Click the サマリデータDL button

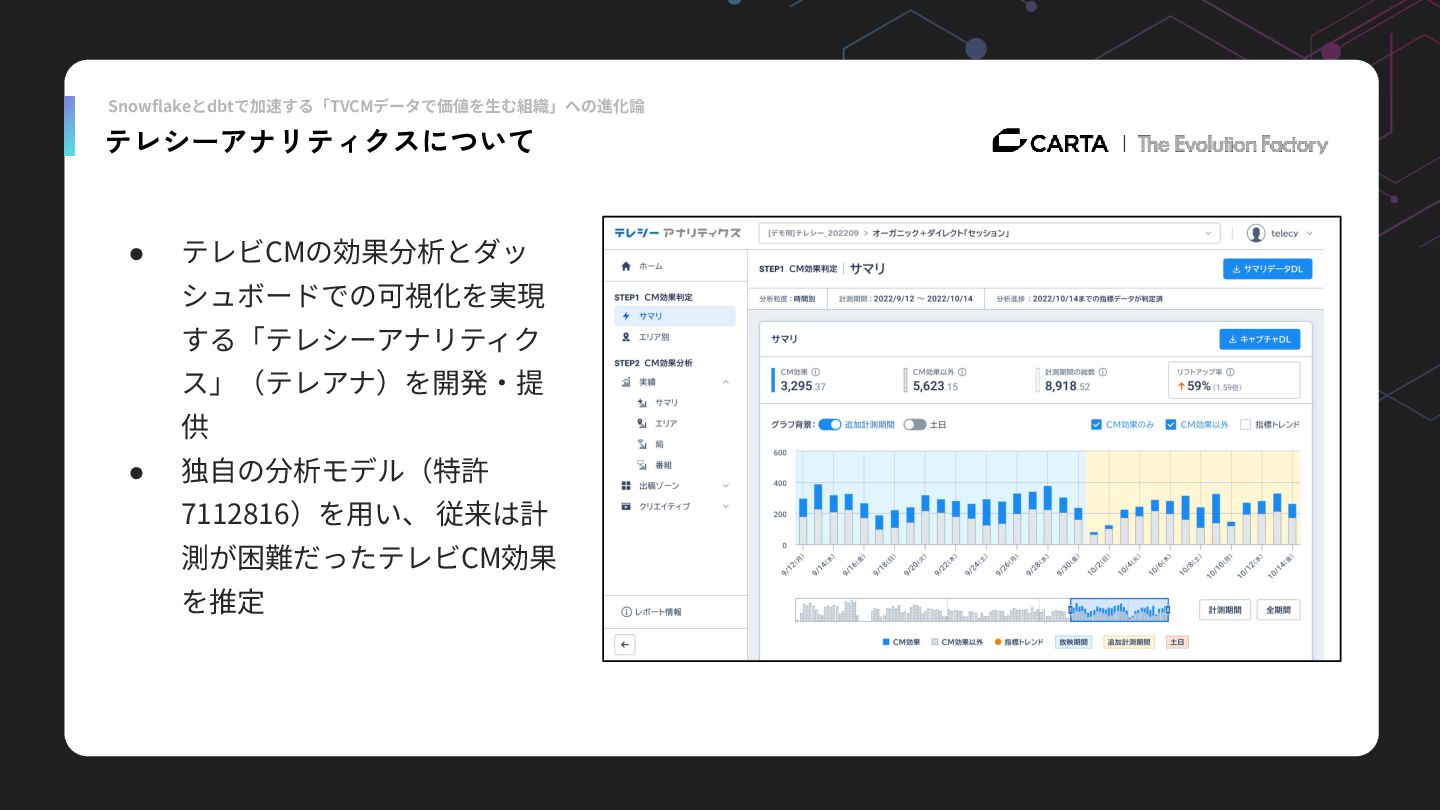pyautogui.click(x=1268, y=269)
